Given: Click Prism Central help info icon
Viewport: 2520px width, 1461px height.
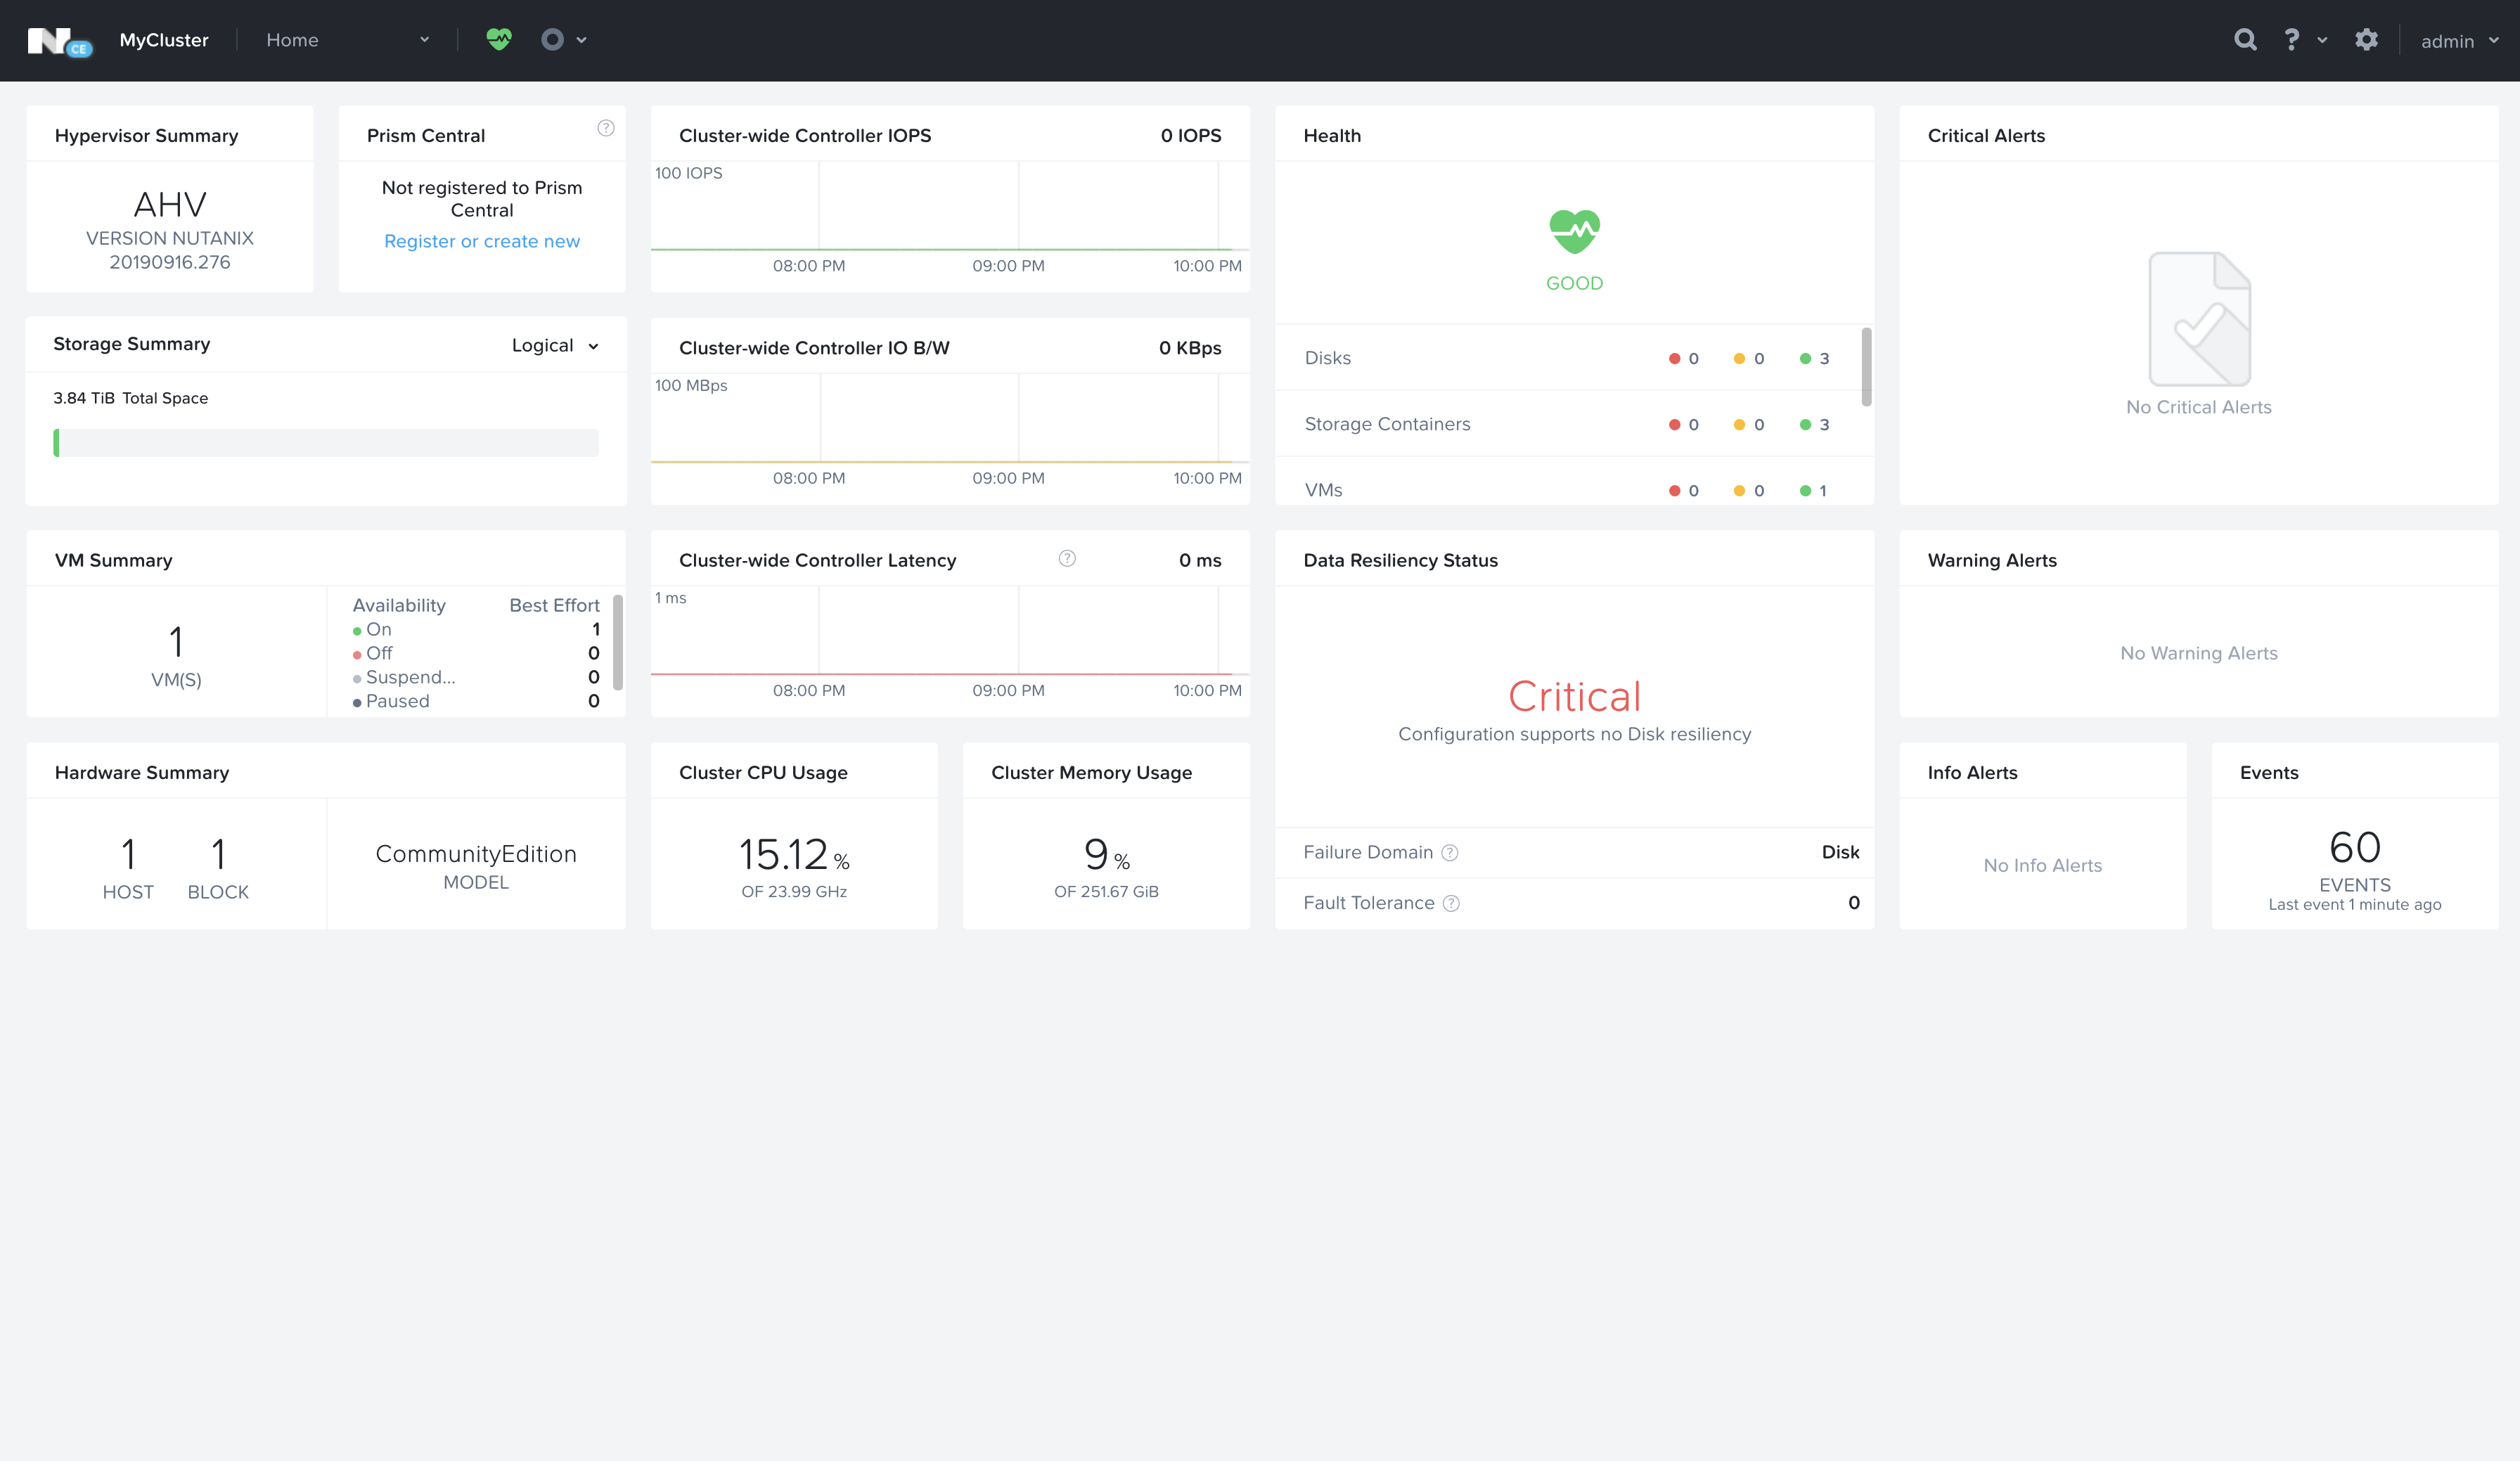Looking at the screenshot, I should coord(606,128).
